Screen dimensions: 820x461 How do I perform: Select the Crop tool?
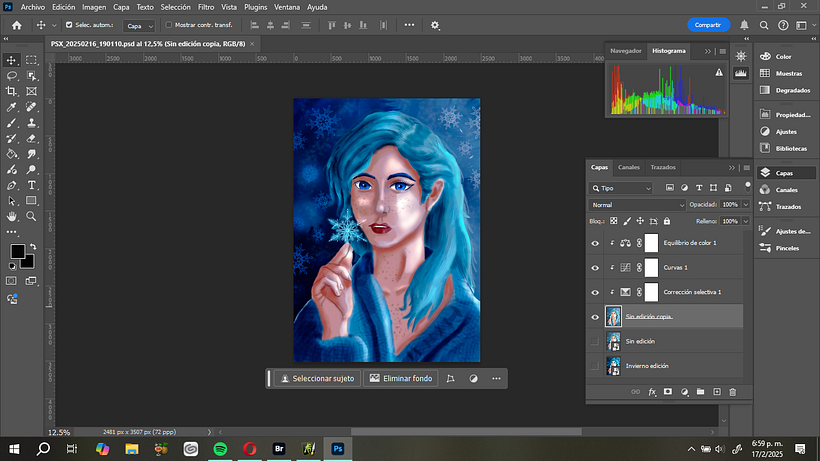[12, 91]
